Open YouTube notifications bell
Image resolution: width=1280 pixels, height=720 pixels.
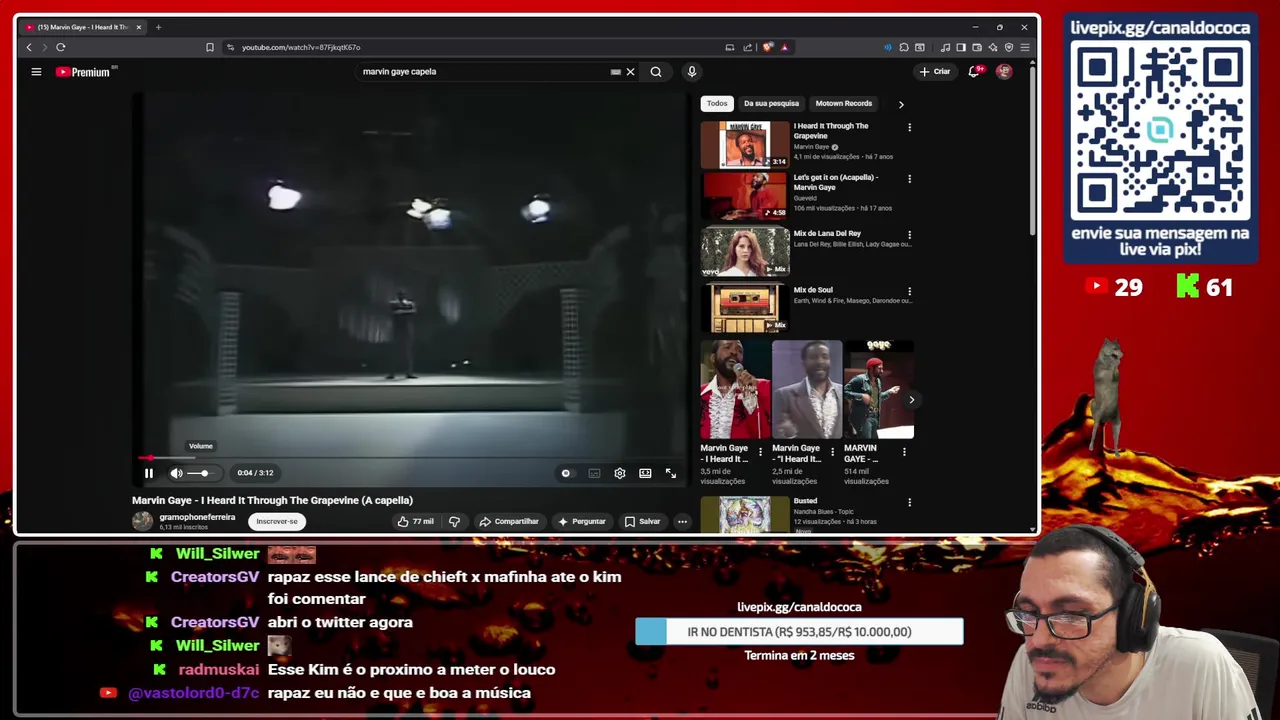click(974, 72)
